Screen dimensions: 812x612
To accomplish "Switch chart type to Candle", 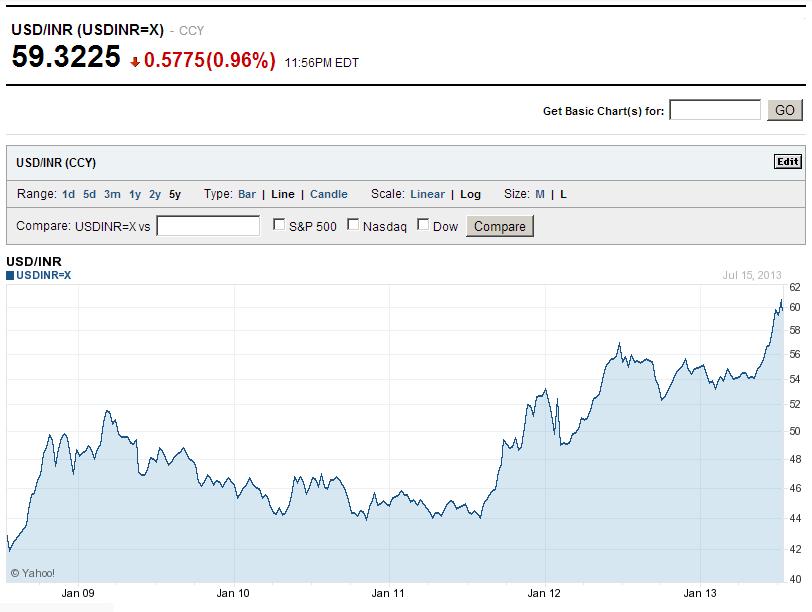I will [x=329, y=194].
